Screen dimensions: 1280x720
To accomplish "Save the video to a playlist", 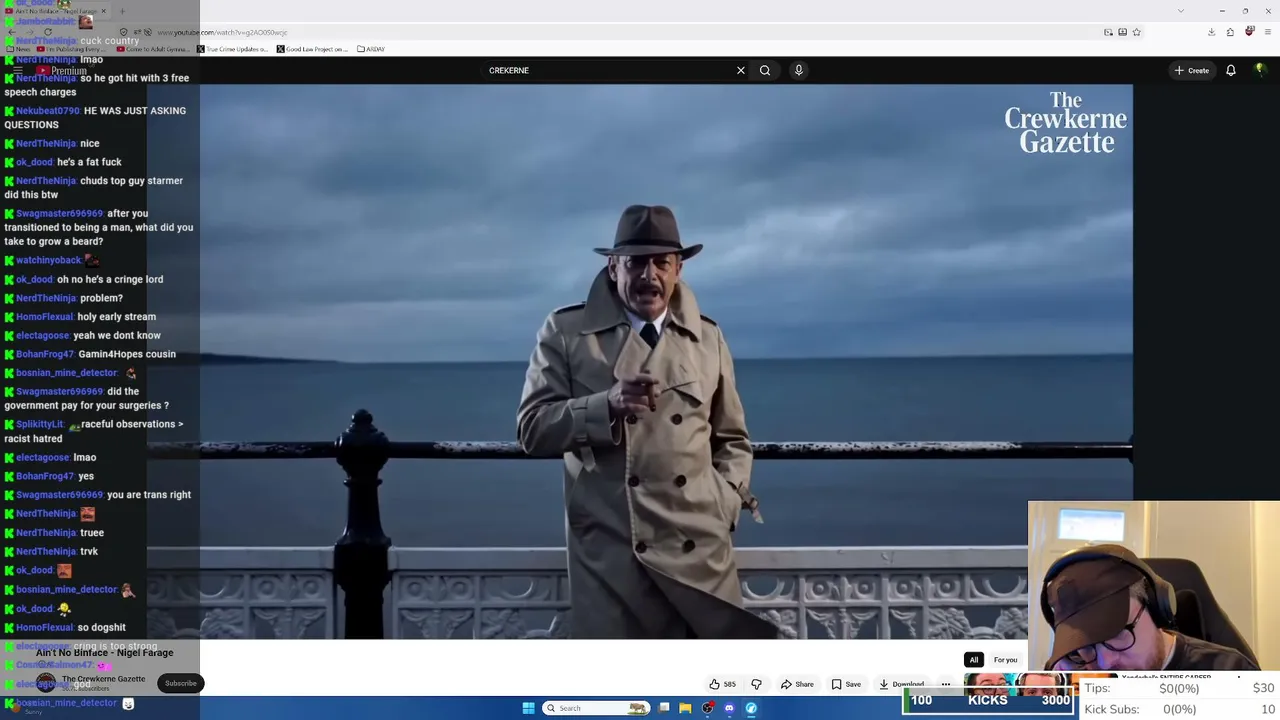I will pyautogui.click(x=846, y=684).
